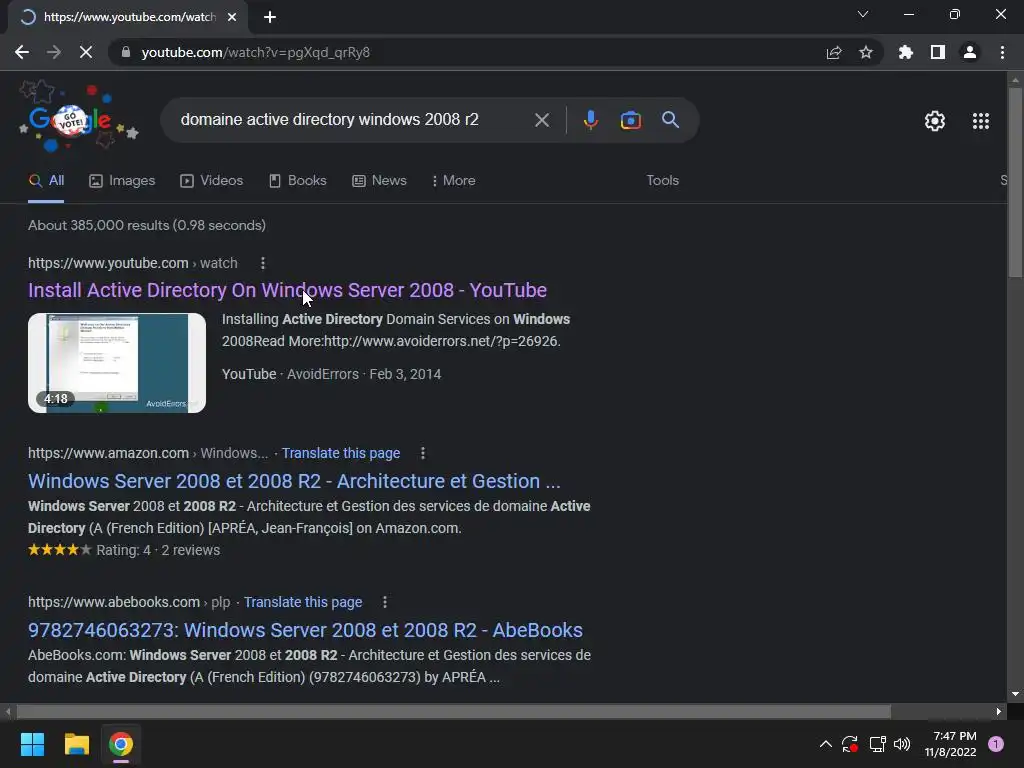This screenshot has width=1024, height=768.
Task: Open search Tools options
Action: coord(662,181)
